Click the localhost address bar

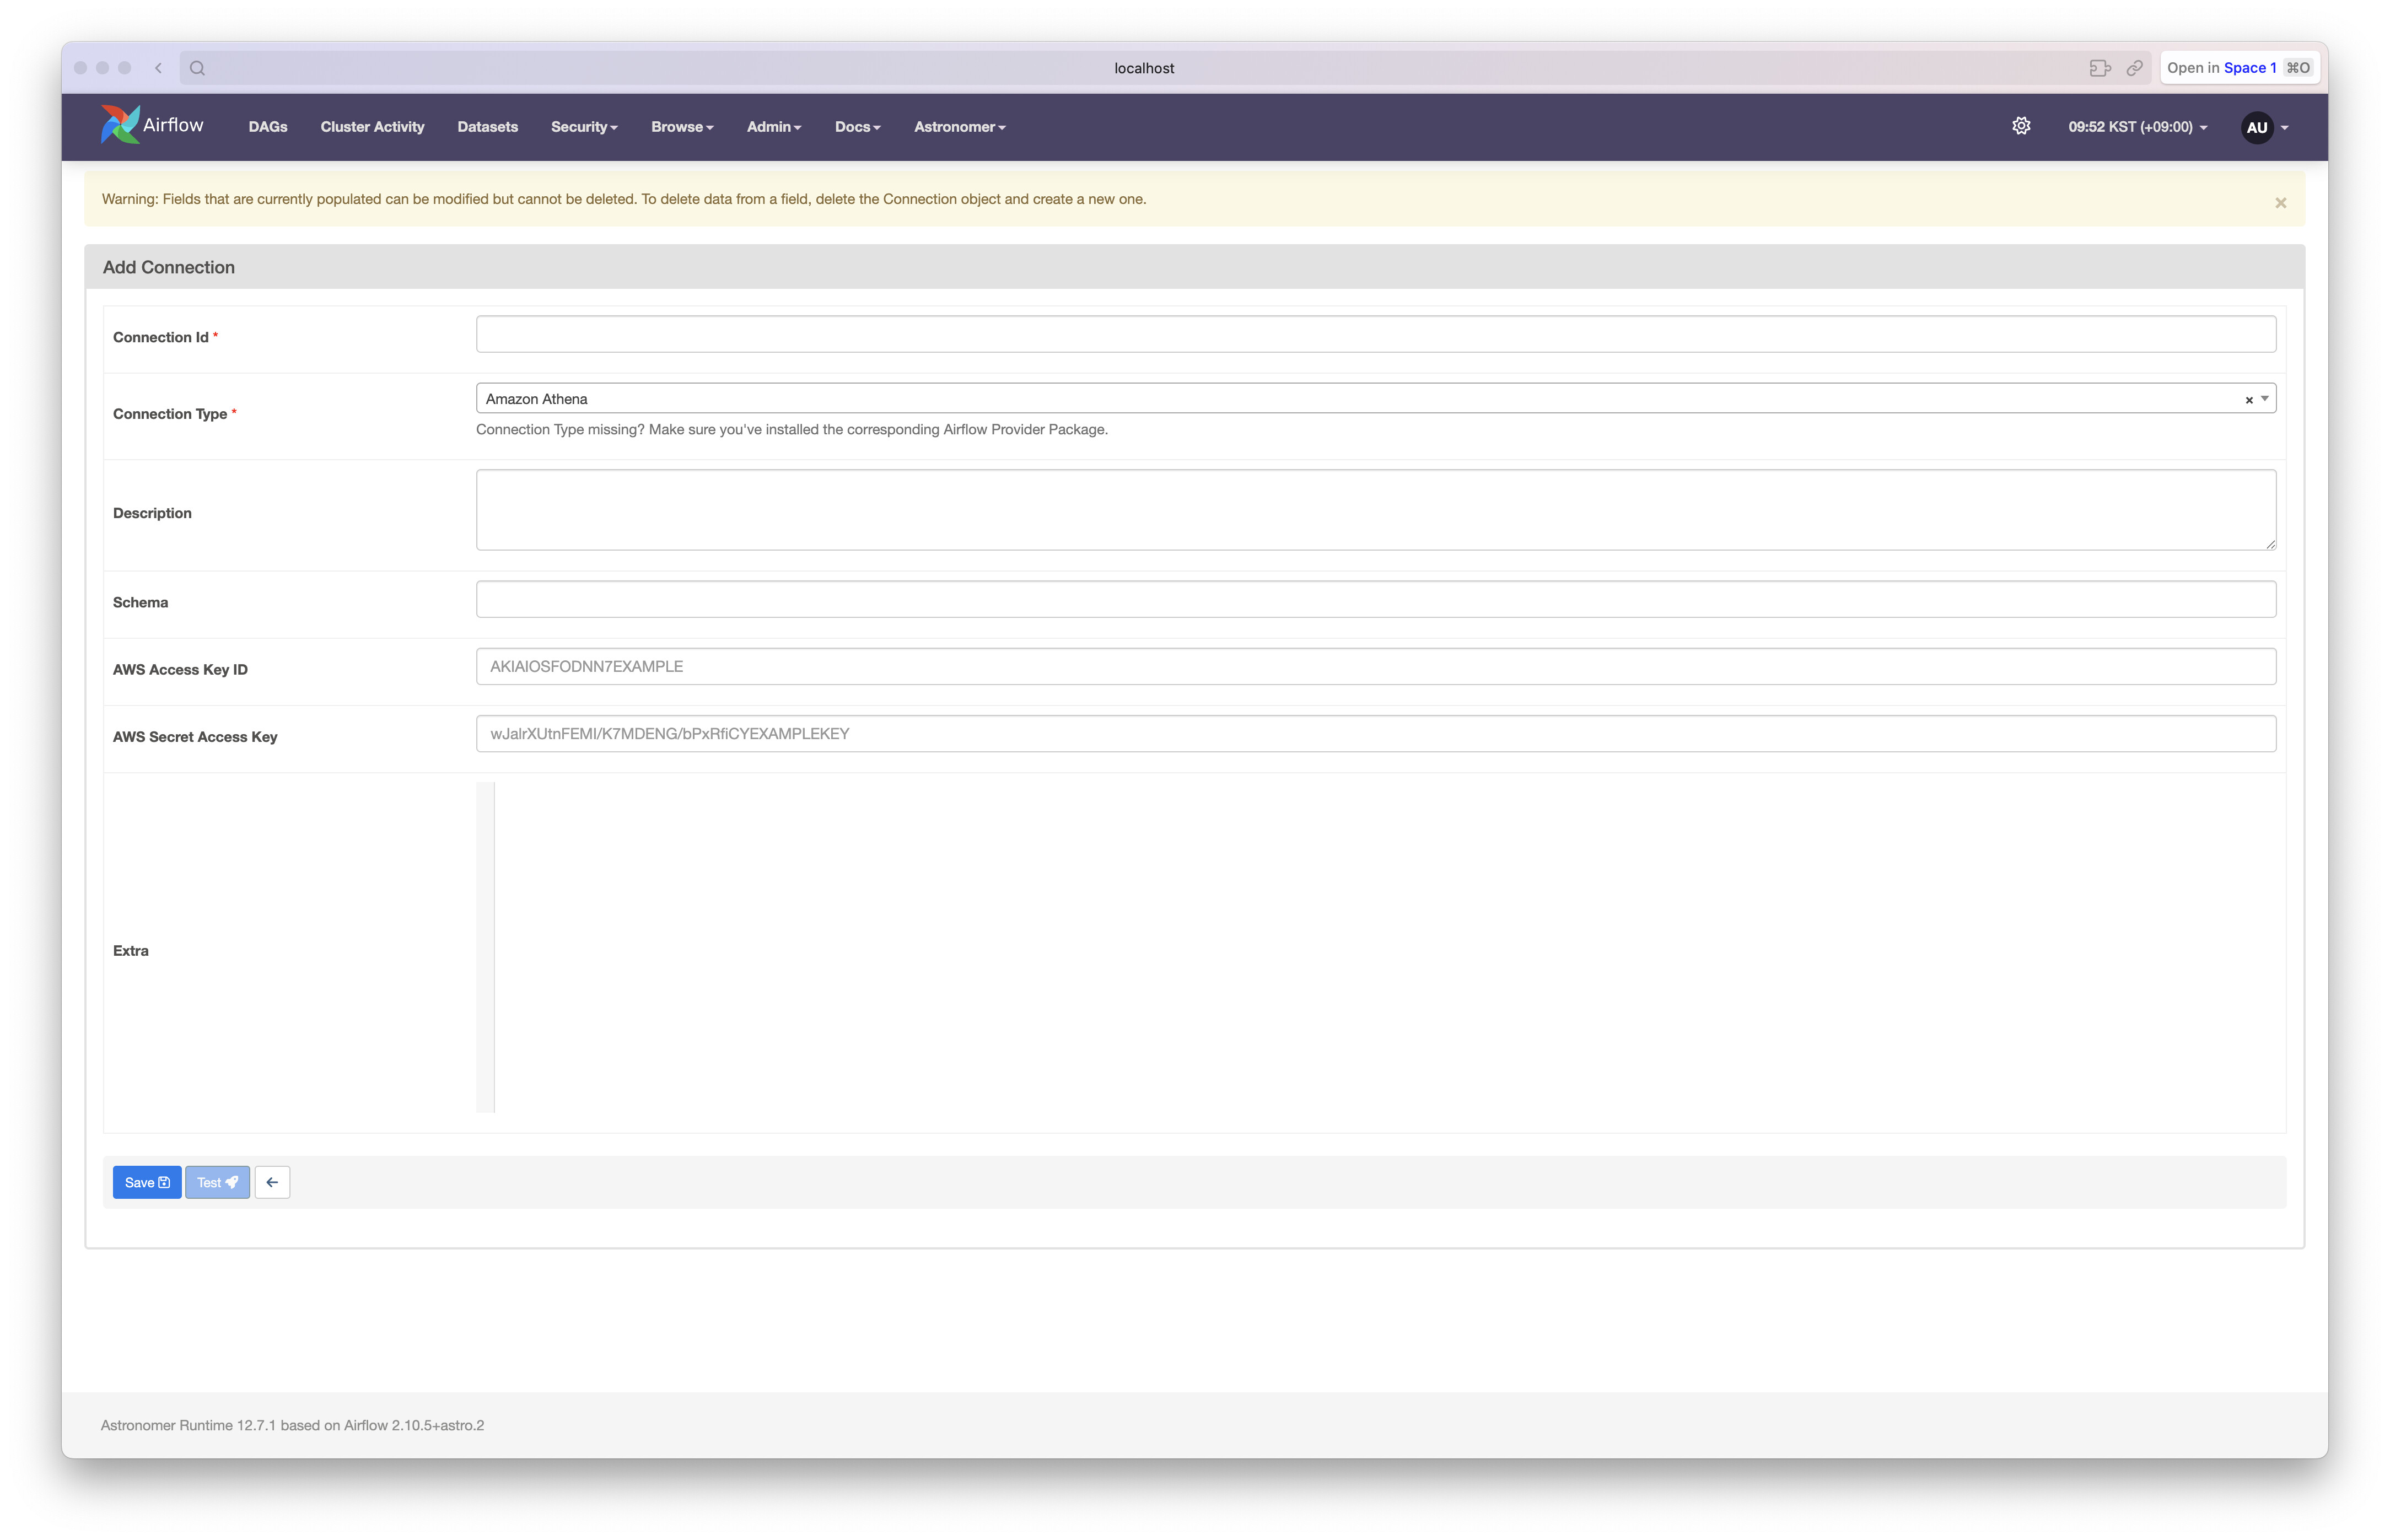point(1144,68)
